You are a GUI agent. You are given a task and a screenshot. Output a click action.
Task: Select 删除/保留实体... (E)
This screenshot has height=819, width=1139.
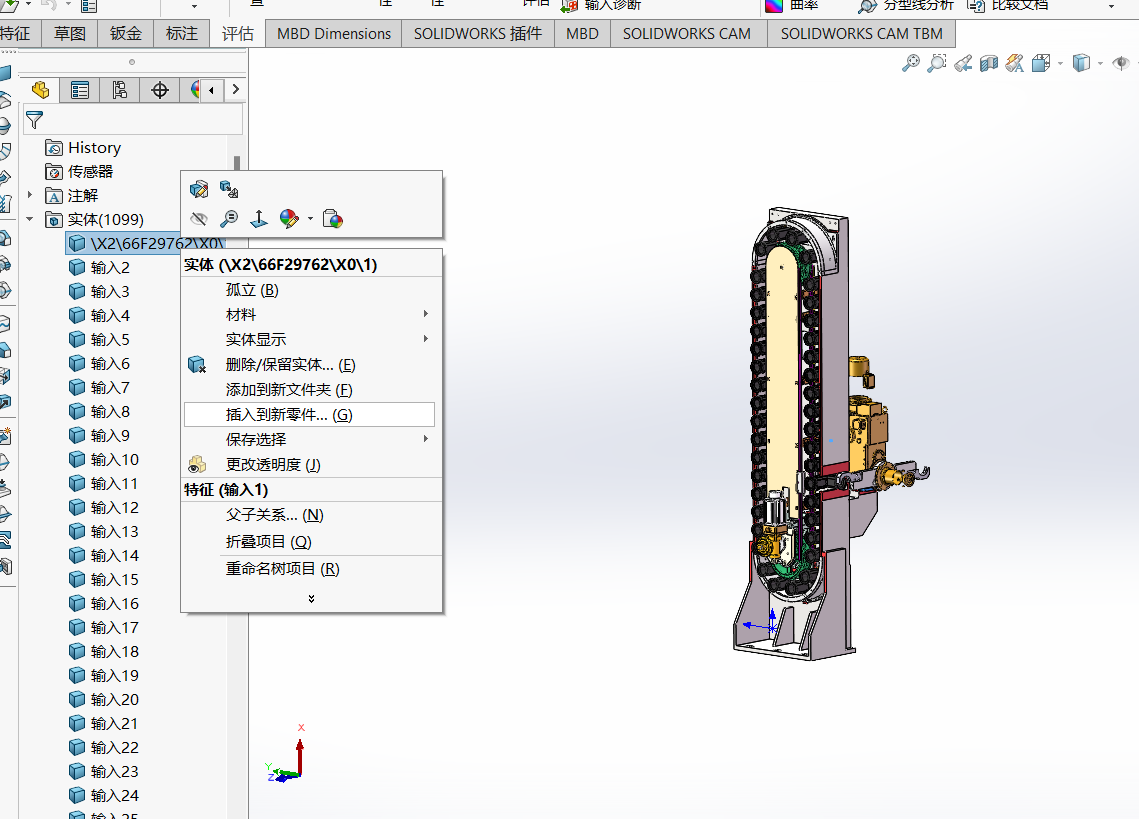pyautogui.click(x=311, y=365)
